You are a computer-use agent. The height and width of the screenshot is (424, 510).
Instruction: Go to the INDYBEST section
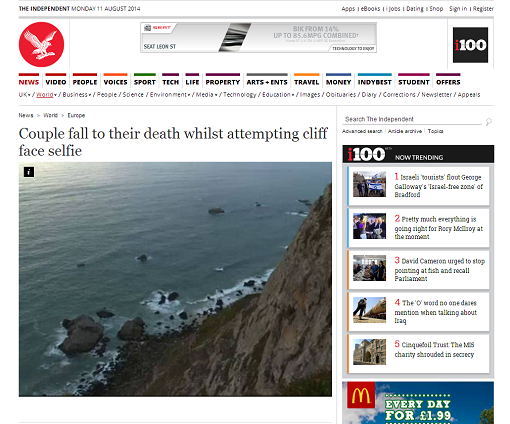click(x=375, y=80)
